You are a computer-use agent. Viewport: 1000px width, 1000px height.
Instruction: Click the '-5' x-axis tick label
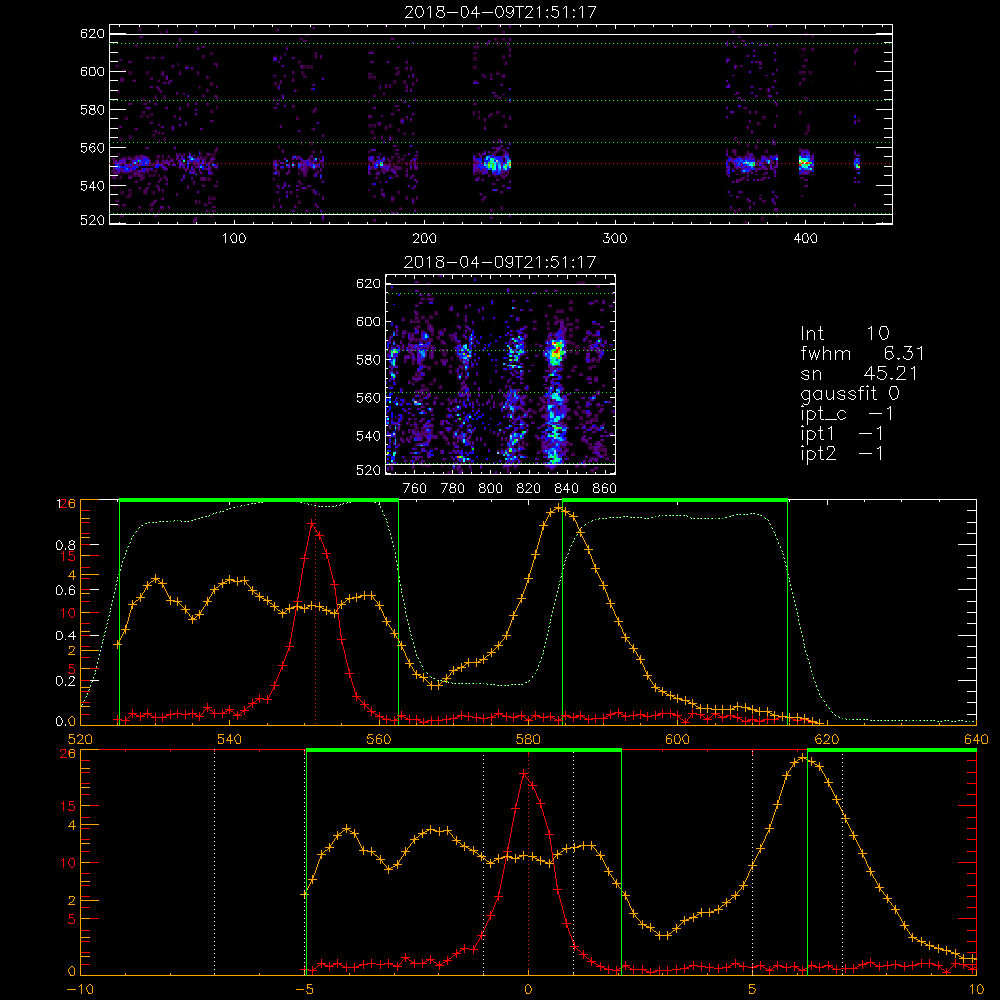[305, 990]
